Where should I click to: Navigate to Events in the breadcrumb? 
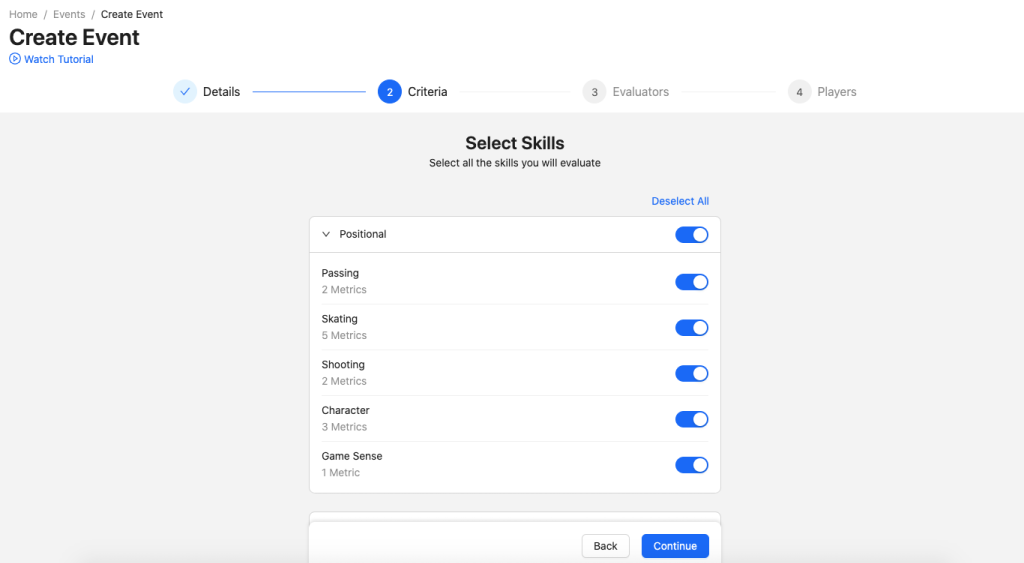coord(69,15)
